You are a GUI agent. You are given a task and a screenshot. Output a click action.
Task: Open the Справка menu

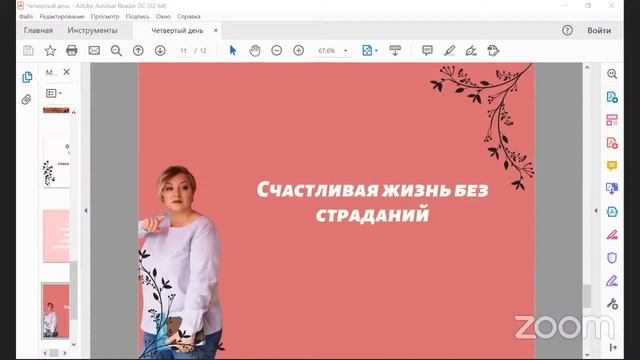tap(189, 17)
